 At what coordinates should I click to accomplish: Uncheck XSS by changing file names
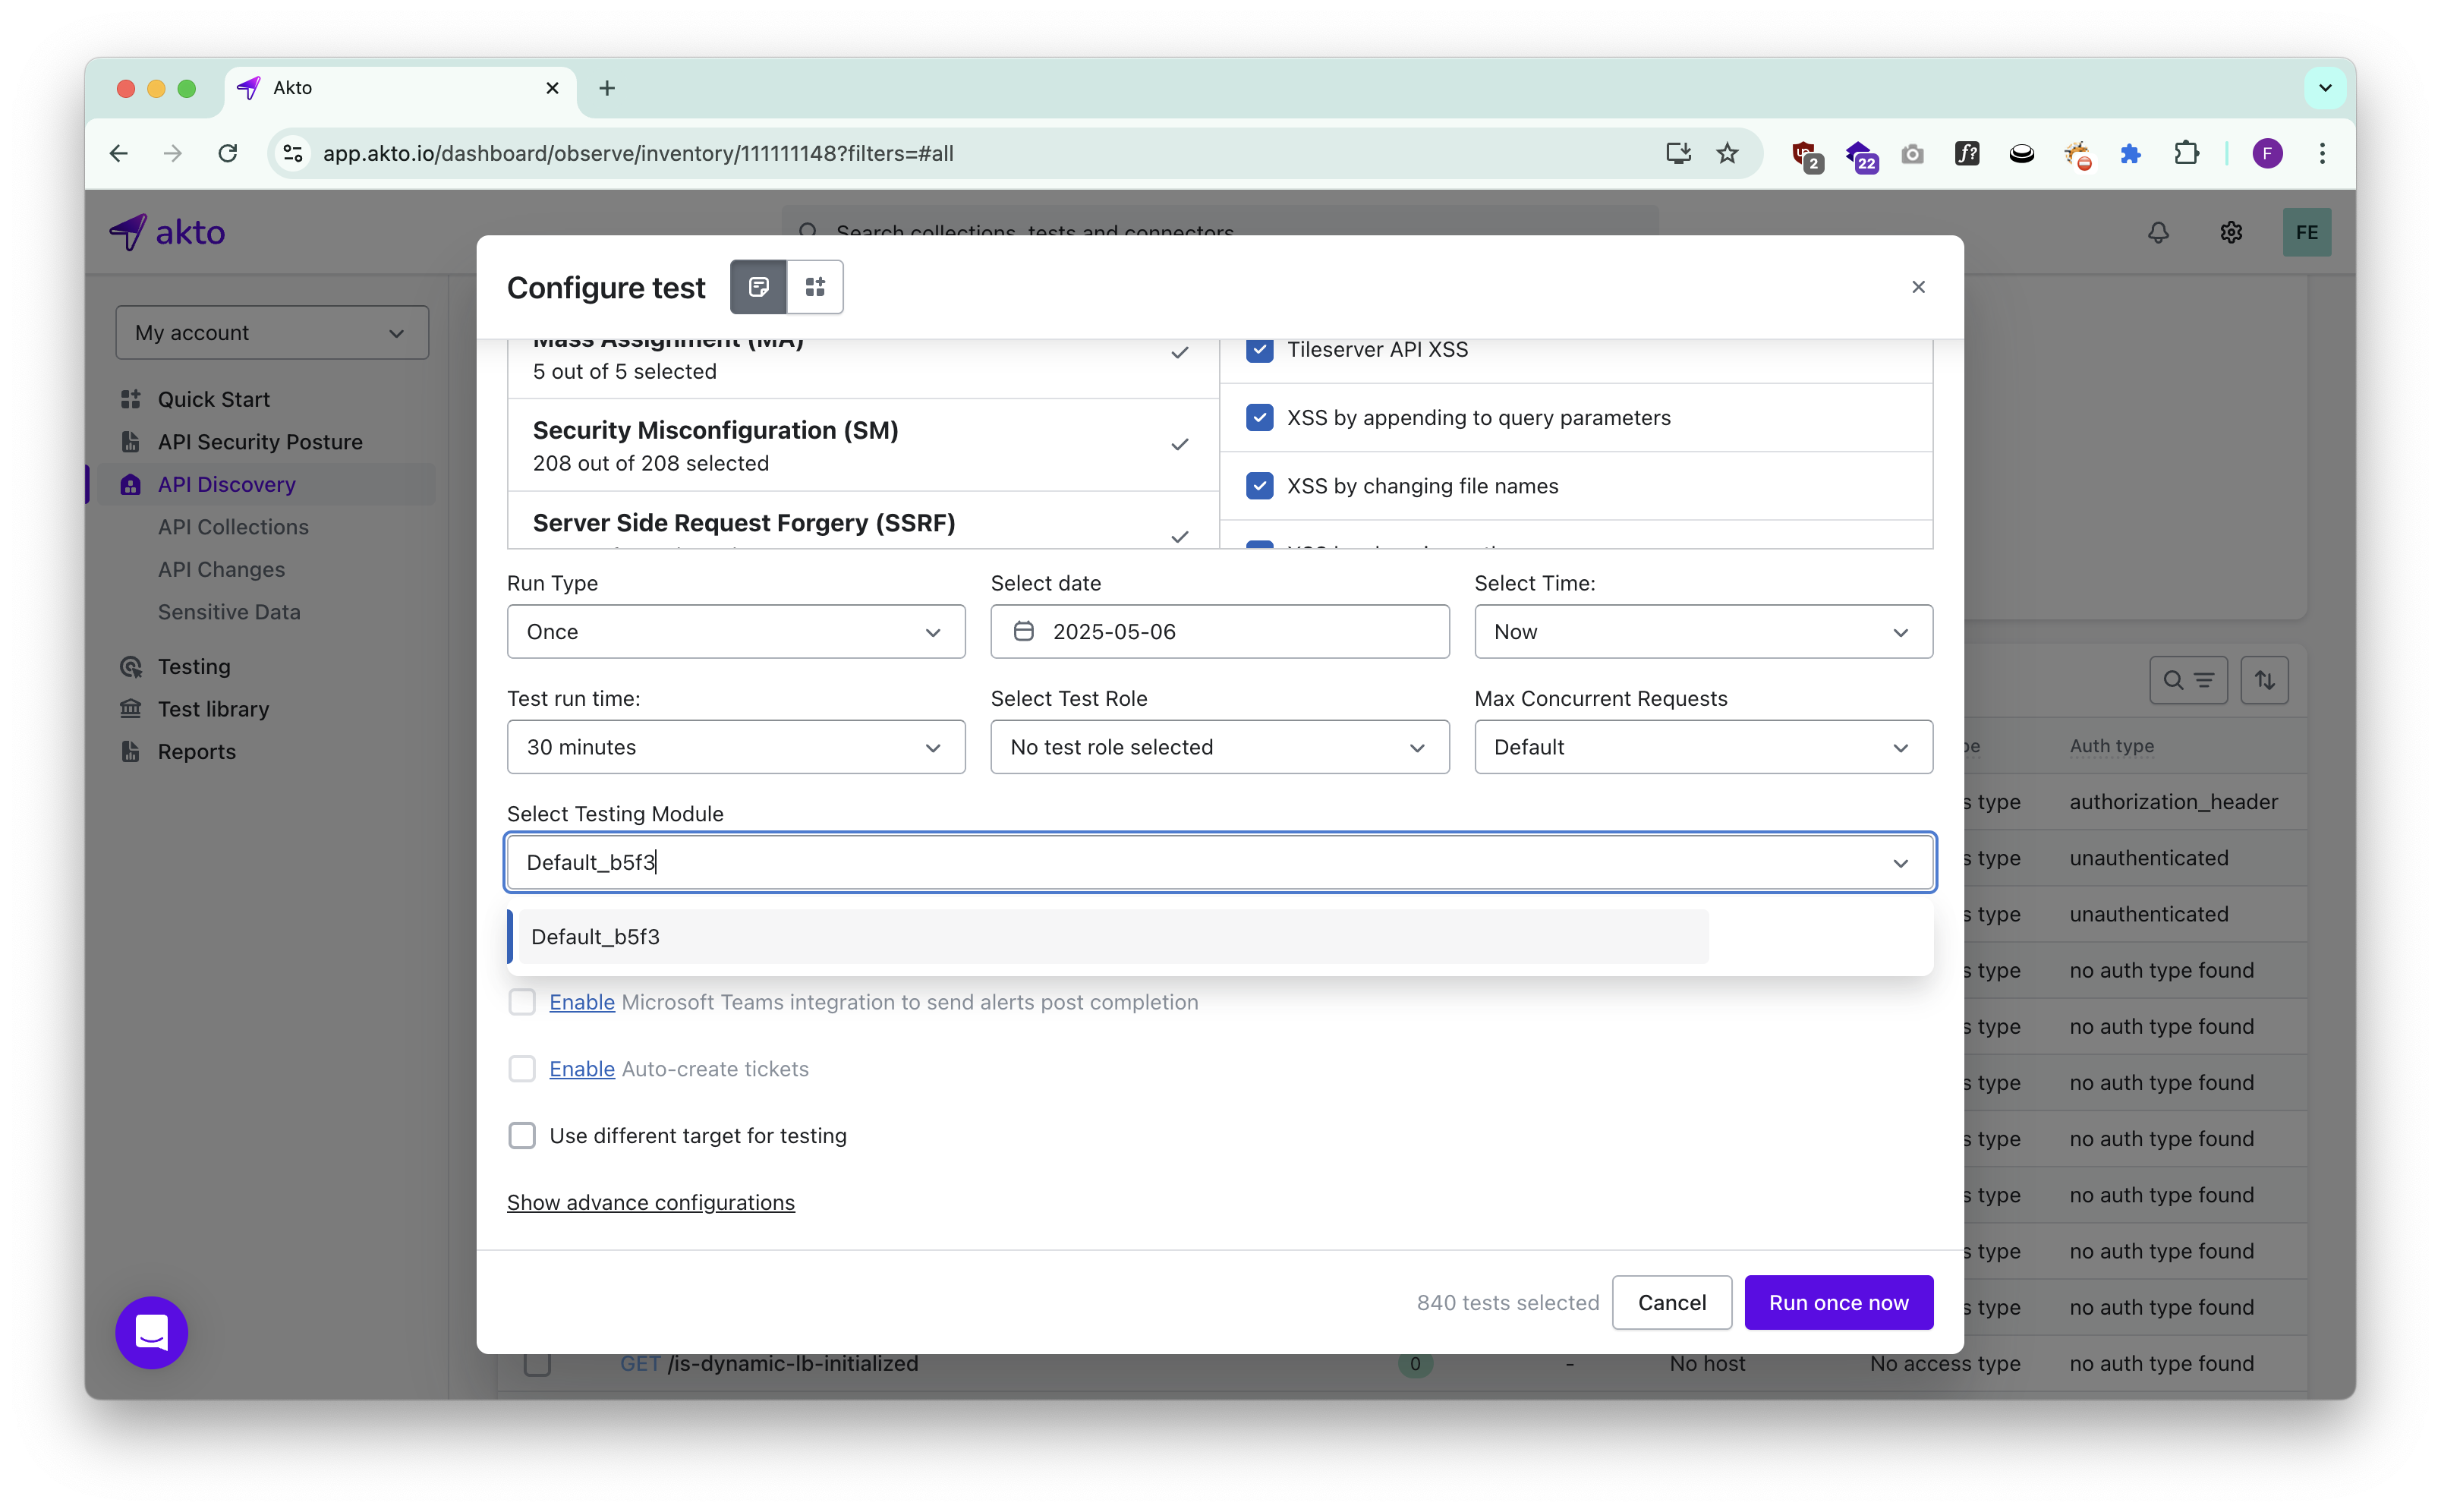point(1259,486)
